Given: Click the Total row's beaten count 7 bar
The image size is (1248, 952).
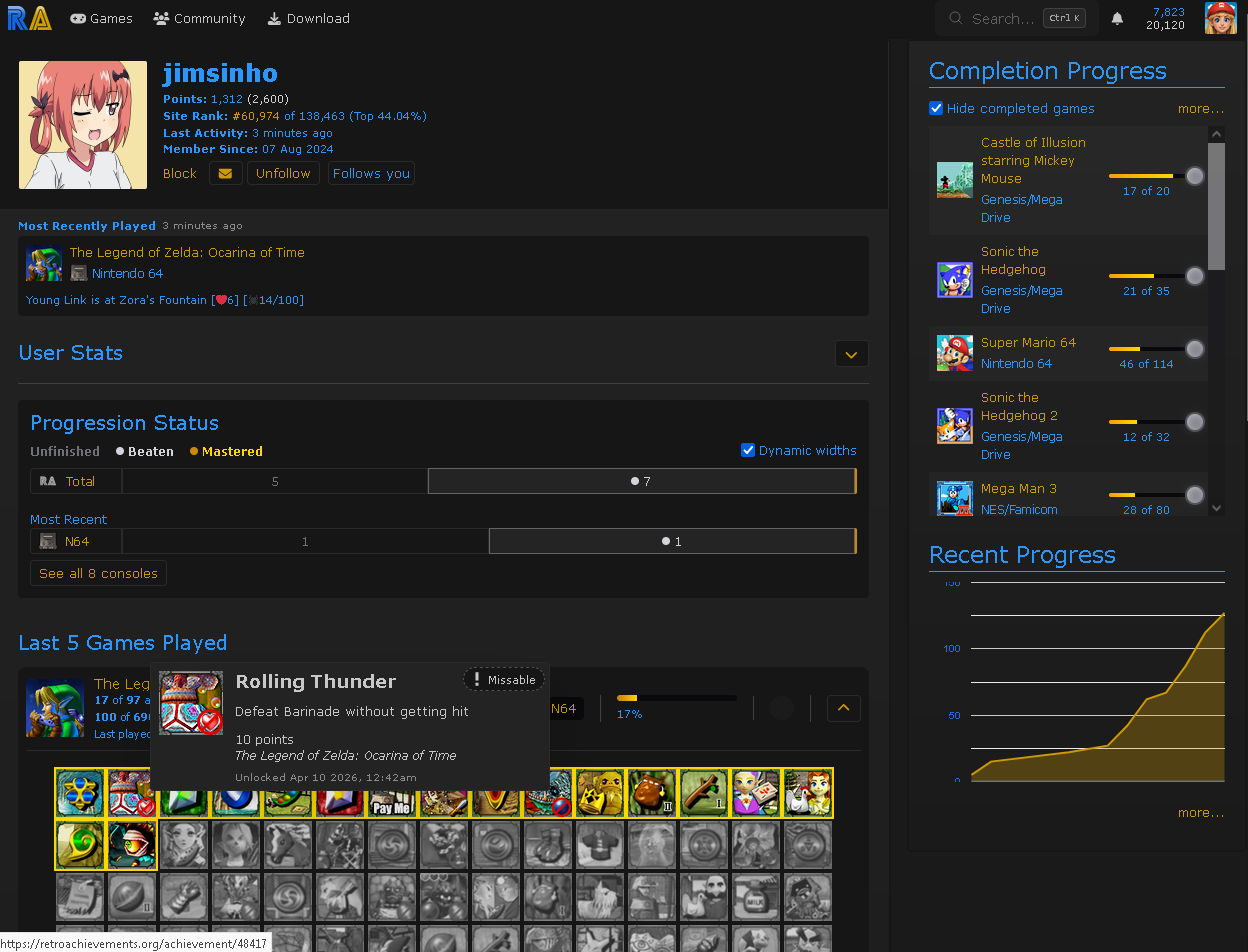Looking at the screenshot, I should tap(641, 481).
